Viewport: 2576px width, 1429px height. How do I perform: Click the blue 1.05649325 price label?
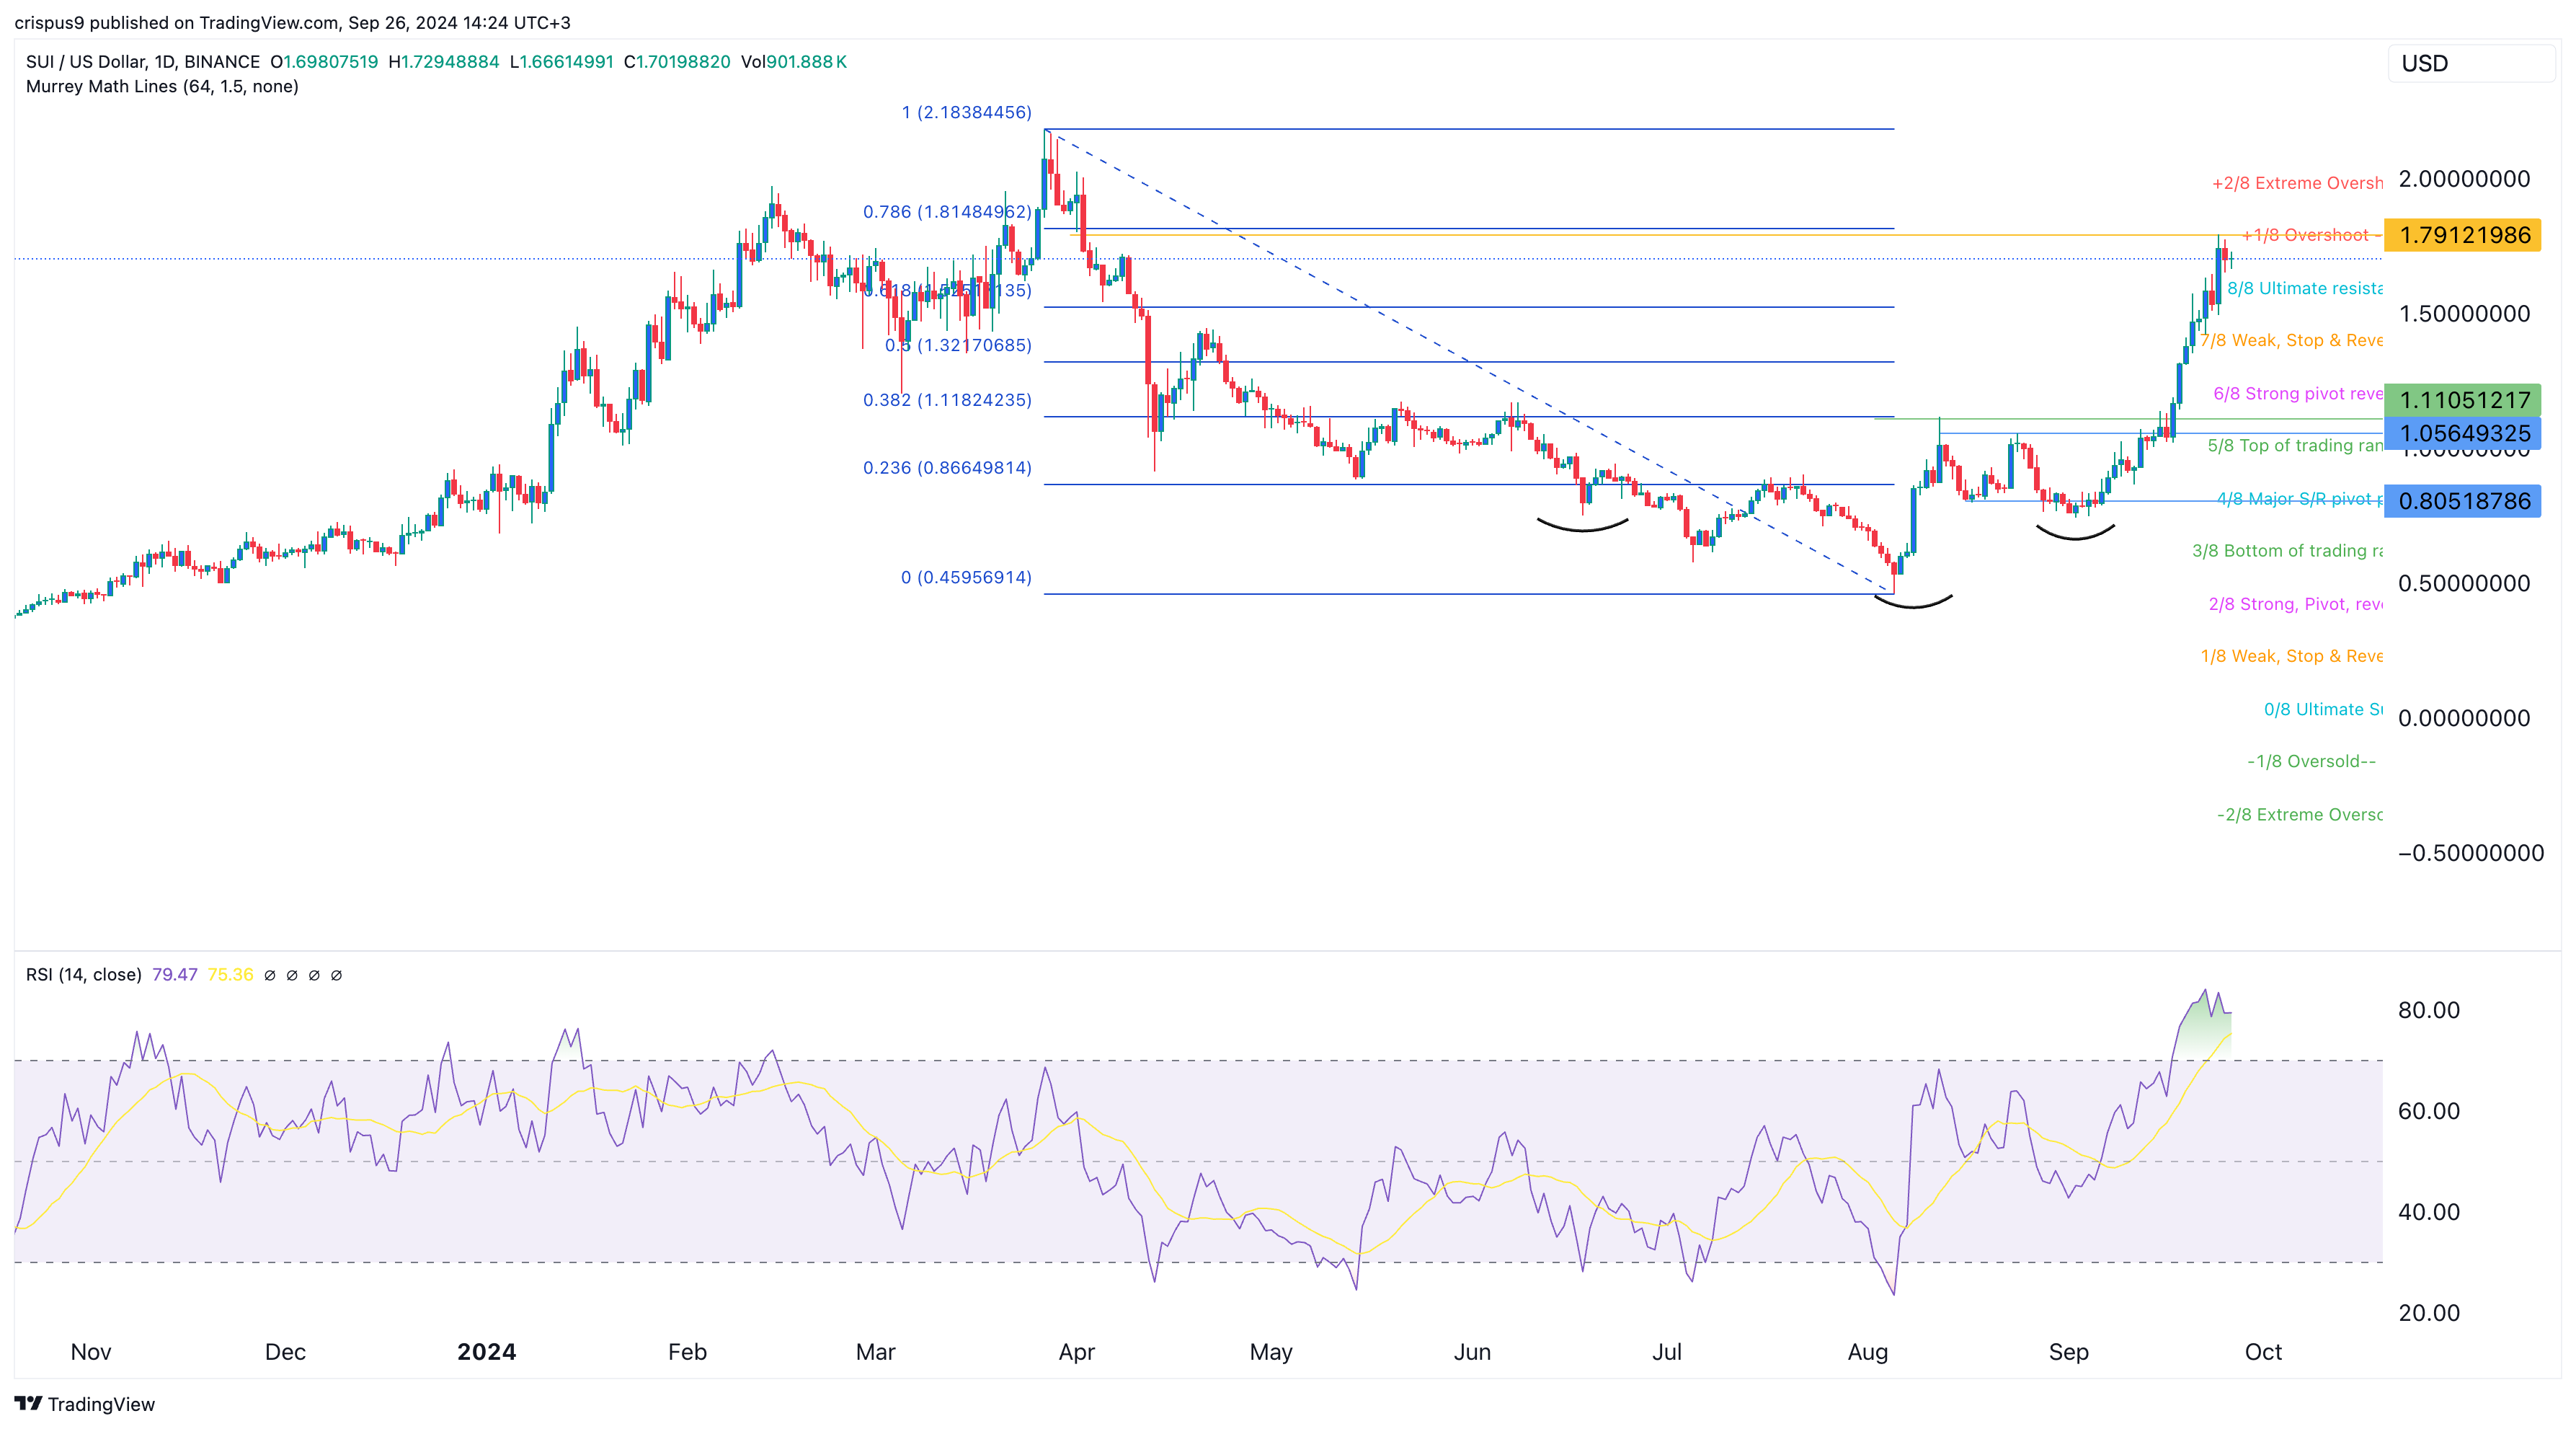[2462, 433]
